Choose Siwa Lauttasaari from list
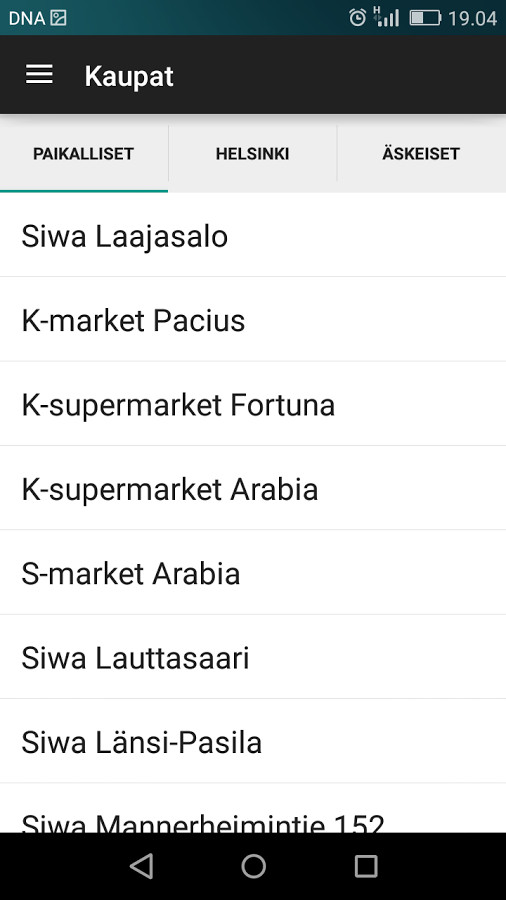The width and height of the screenshot is (506, 900). (x=253, y=657)
